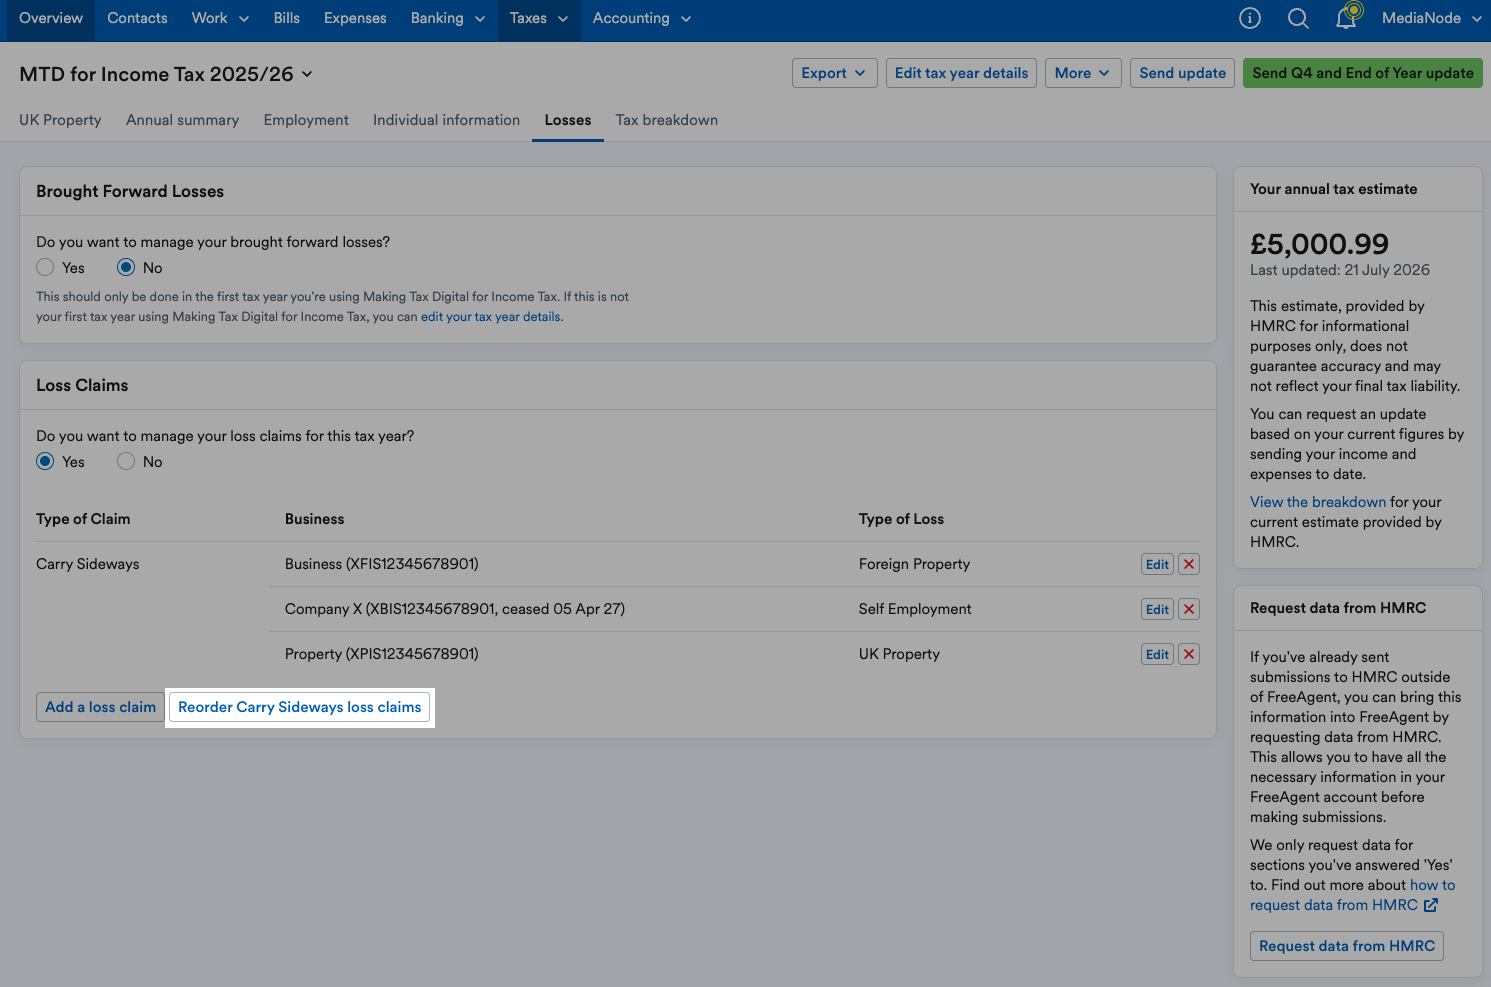The image size is (1491, 987).
Task: Switch to the Individual information tab
Action: tap(446, 120)
